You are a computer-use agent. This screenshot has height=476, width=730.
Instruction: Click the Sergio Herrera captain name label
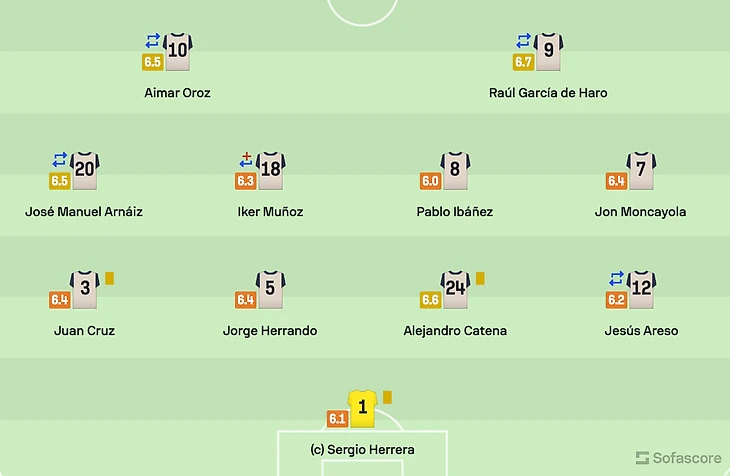click(362, 450)
